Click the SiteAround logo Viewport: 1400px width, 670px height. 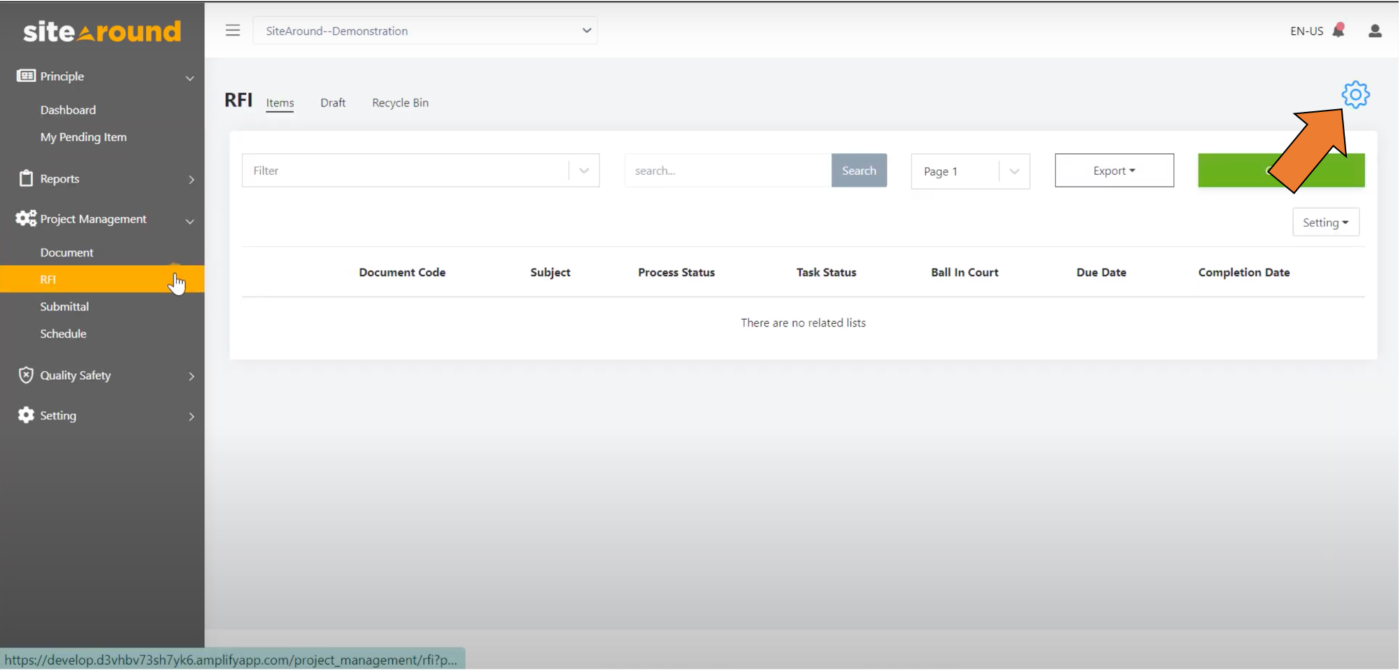100,31
